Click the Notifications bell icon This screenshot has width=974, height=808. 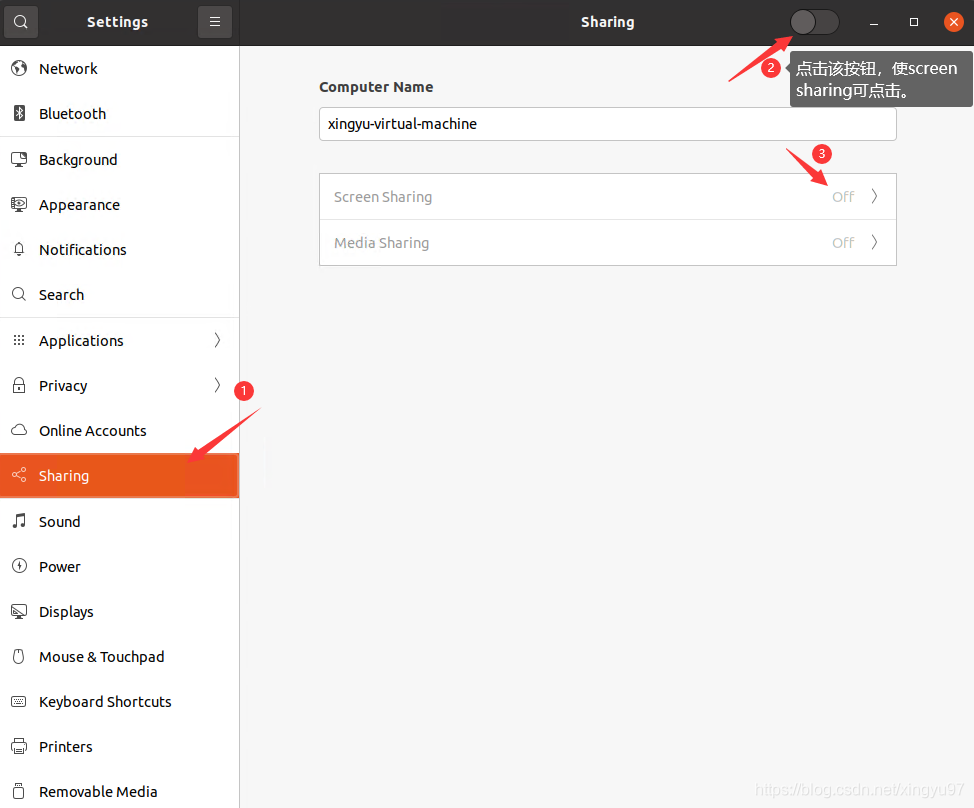pos(19,250)
